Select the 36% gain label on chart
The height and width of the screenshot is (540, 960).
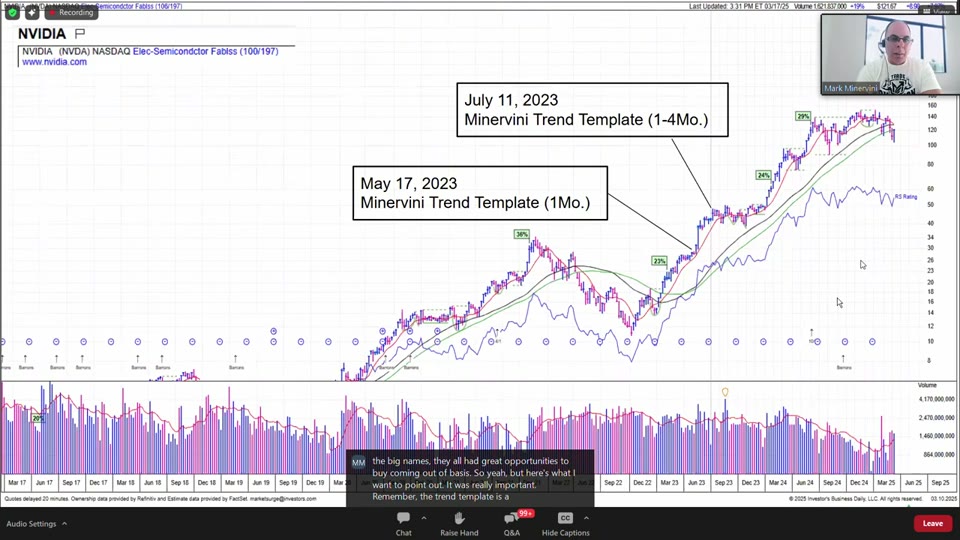click(x=521, y=234)
